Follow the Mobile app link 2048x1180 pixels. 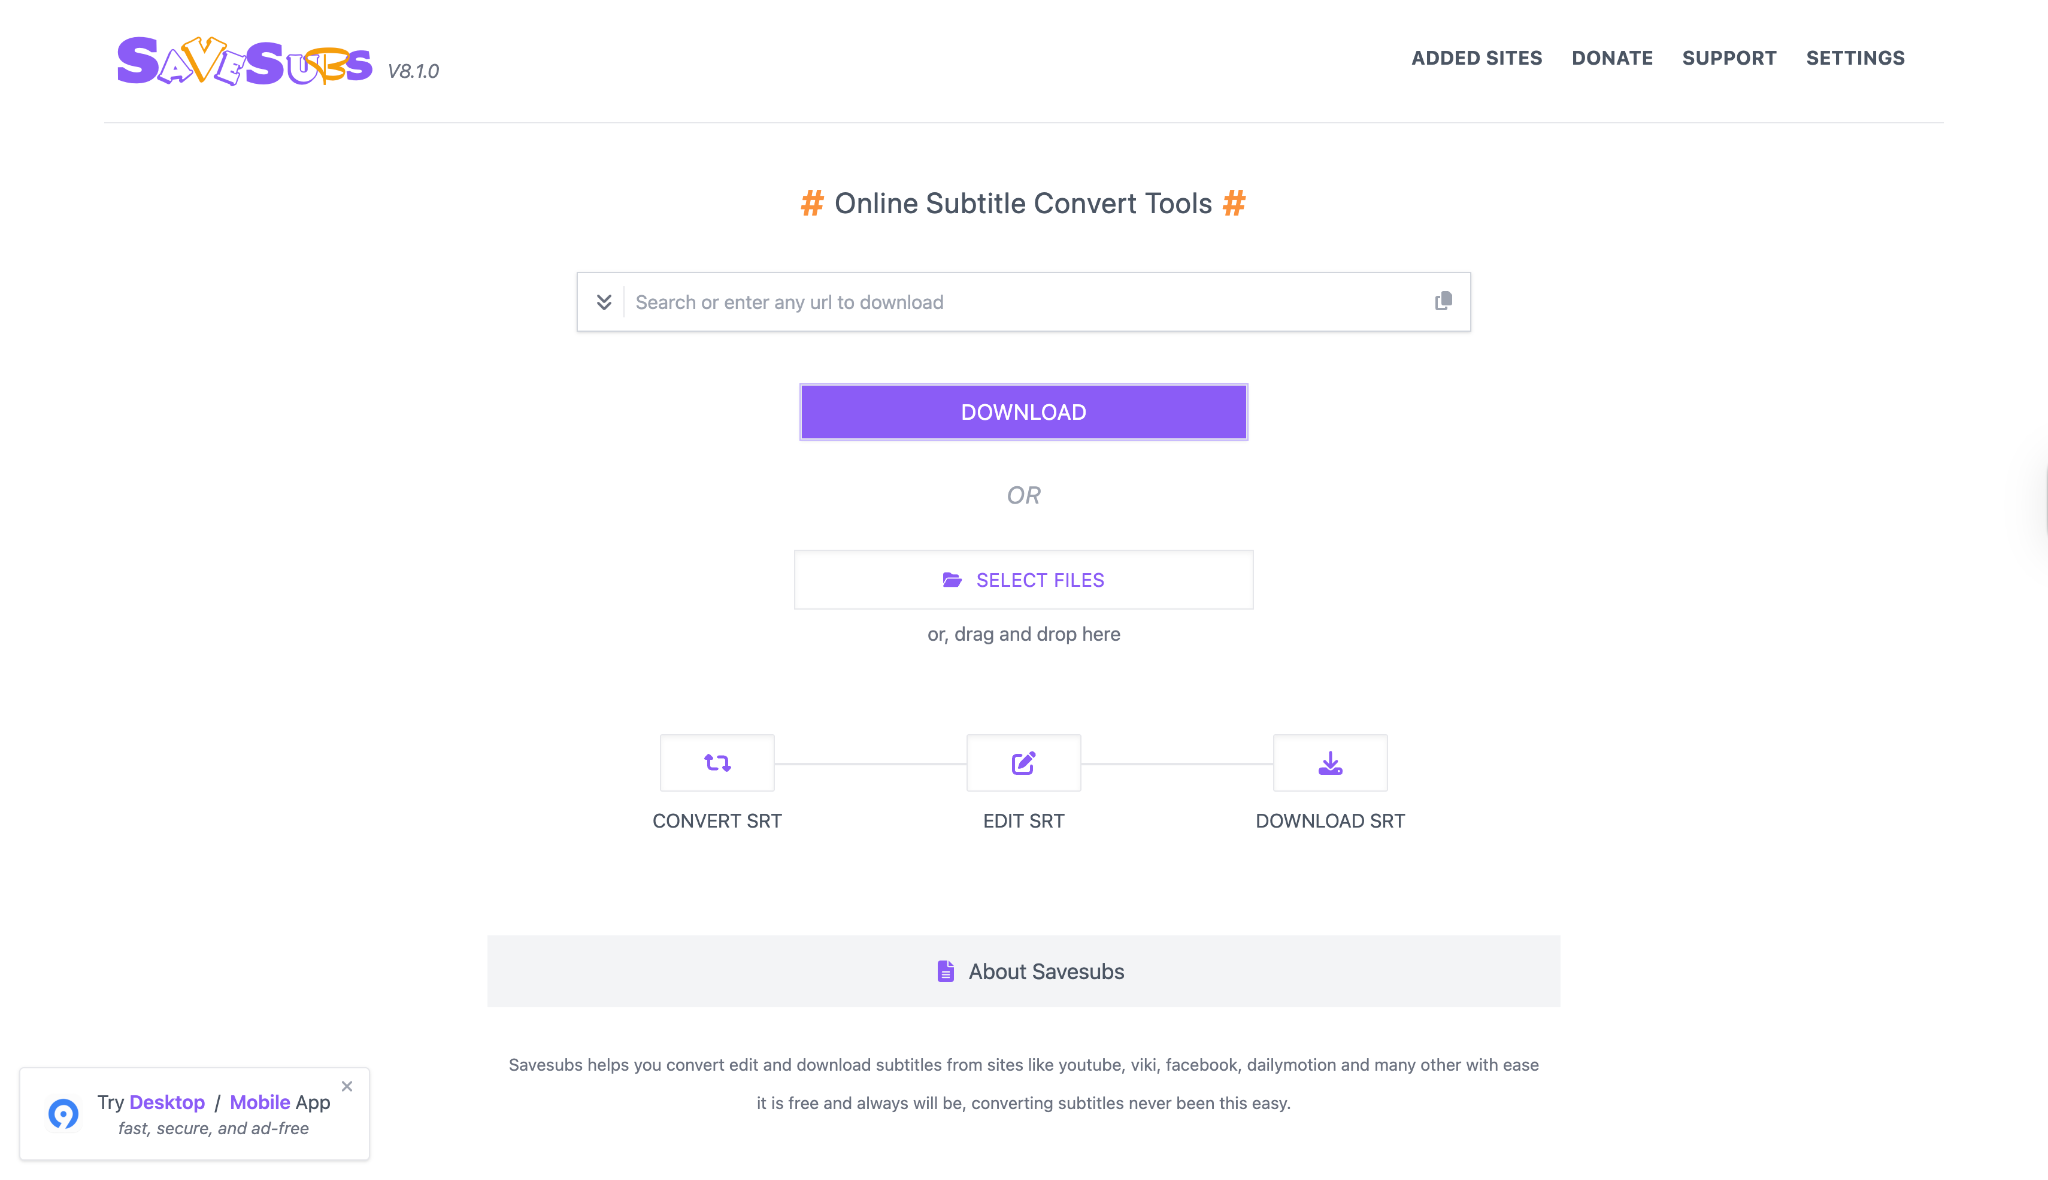tap(260, 1102)
